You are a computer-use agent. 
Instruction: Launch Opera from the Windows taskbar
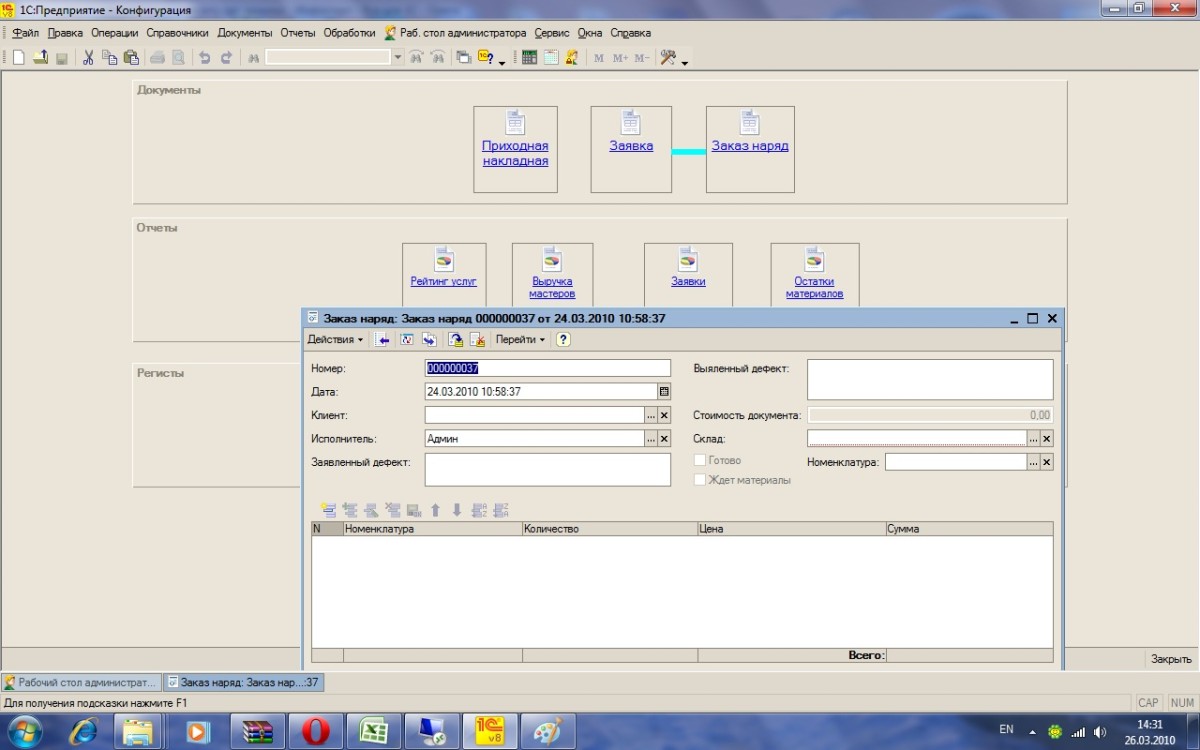315,731
